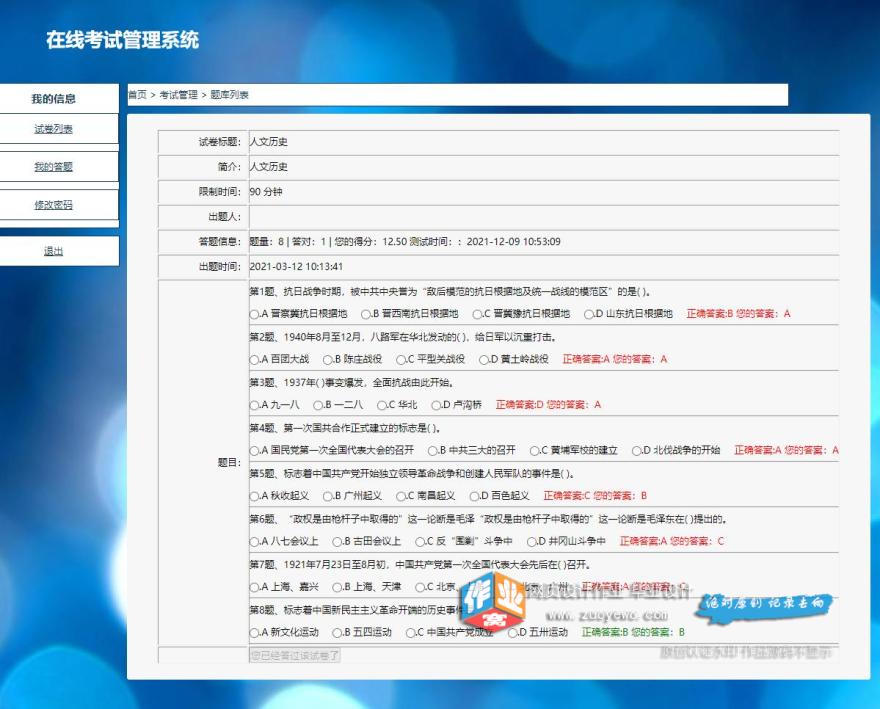Image resolution: width=880 pixels, height=709 pixels.
Task: Select option A 晋察冀抗日根据地 for question 1
Action: [253, 314]
